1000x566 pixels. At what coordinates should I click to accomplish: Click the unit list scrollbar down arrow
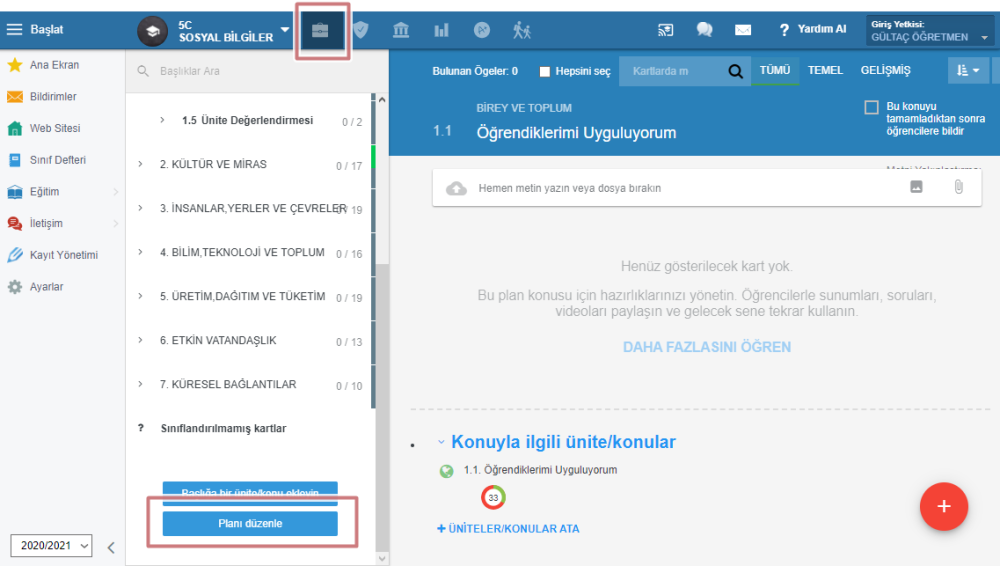382,558
